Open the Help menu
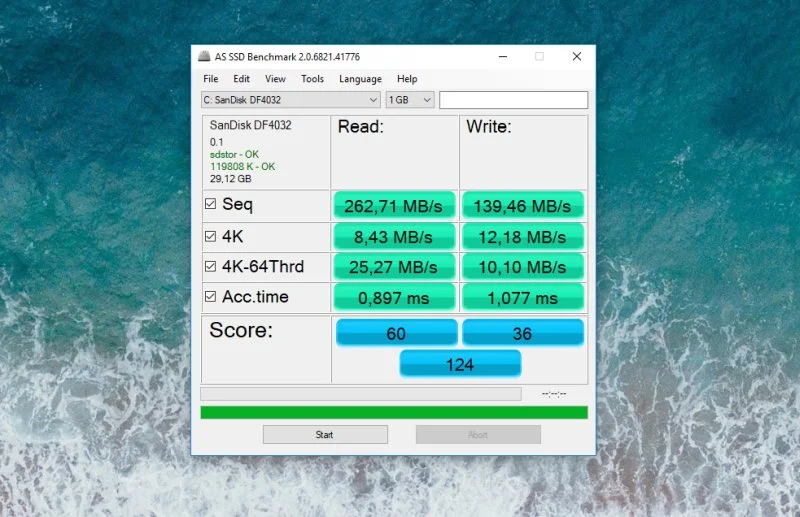This screenshot has height=517, width=800. click(x=407, y=79)
